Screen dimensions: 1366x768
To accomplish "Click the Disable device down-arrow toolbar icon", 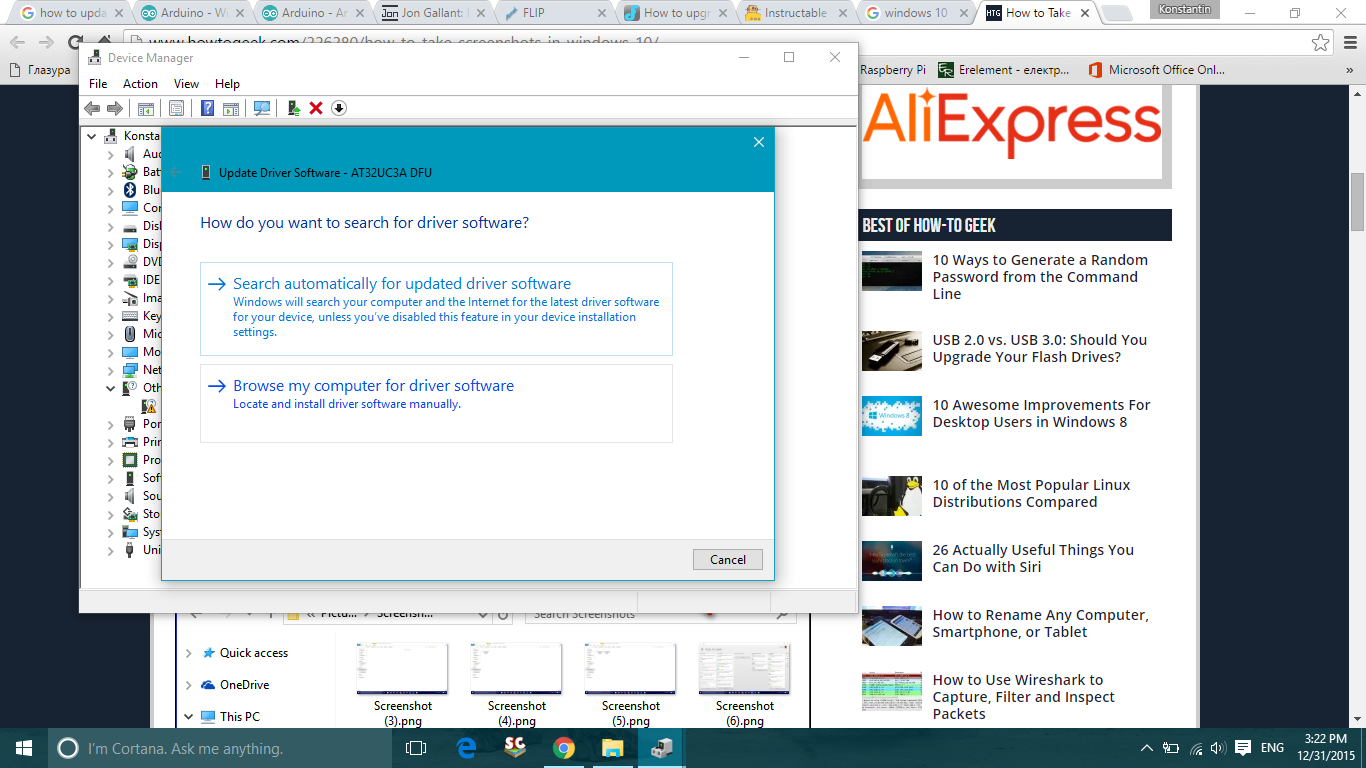I will 338,107.
